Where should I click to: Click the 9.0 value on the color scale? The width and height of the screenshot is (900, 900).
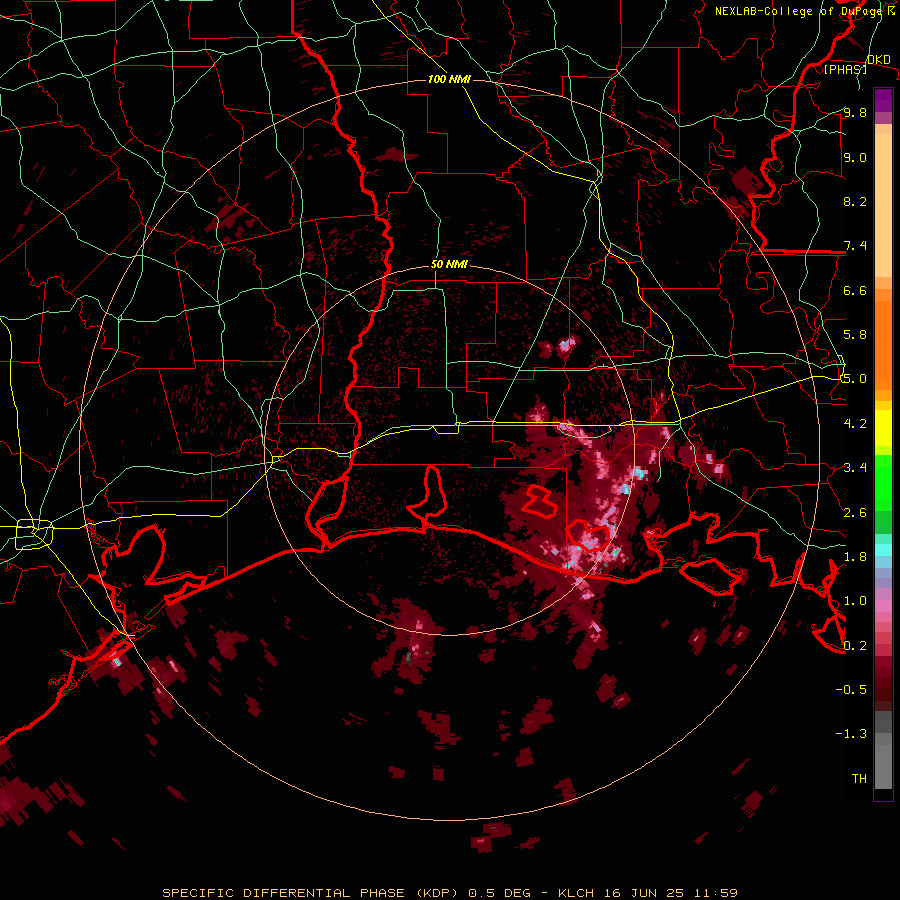tap(855, 157)
